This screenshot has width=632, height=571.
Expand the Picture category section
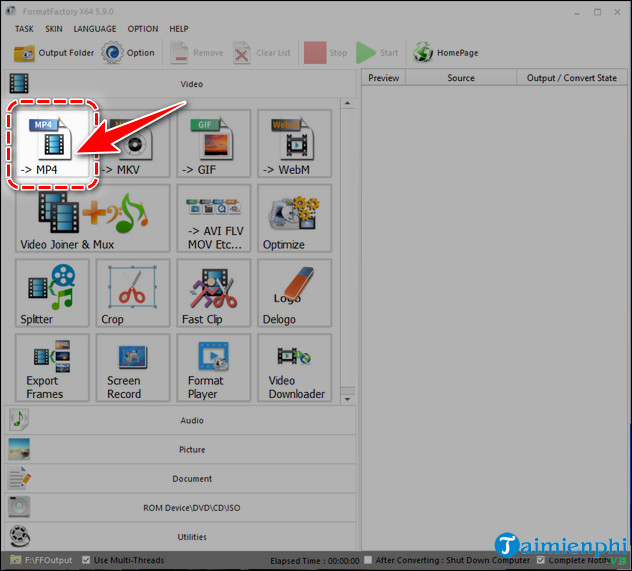click(x=181, y=449)
